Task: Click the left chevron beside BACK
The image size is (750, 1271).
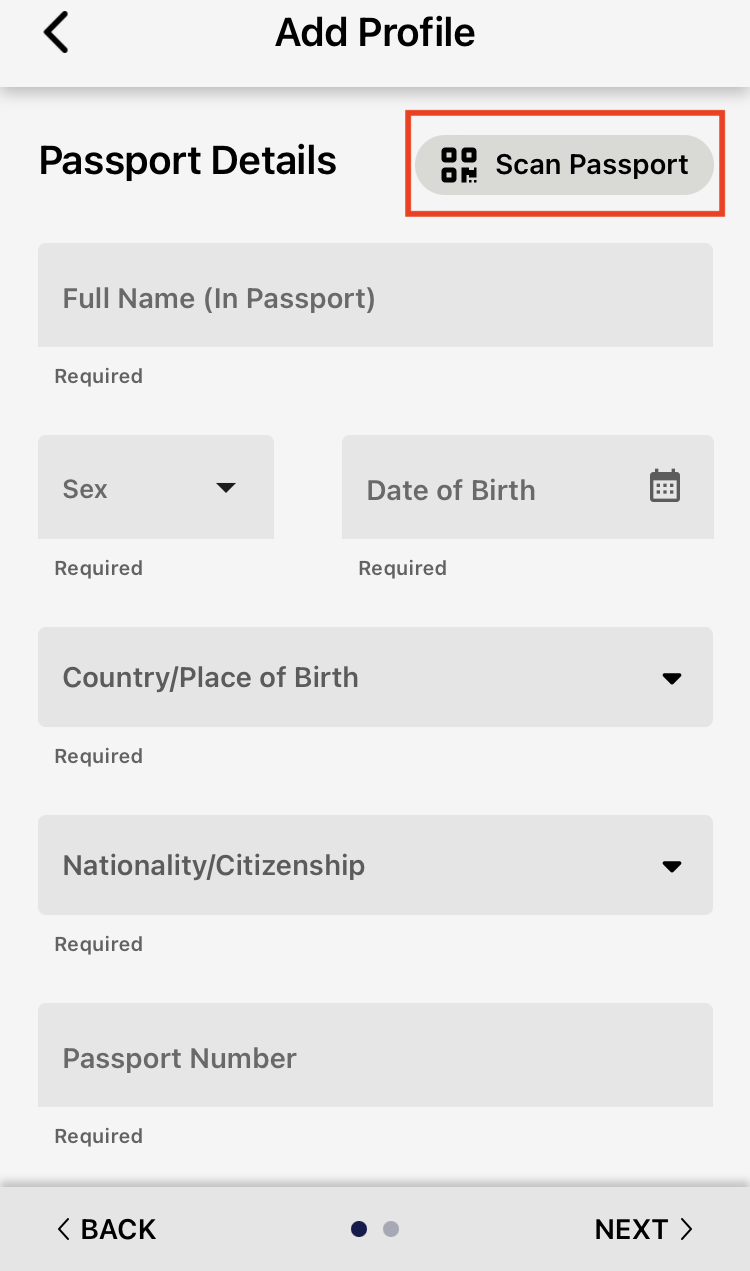Action: tap(64, 1229)
